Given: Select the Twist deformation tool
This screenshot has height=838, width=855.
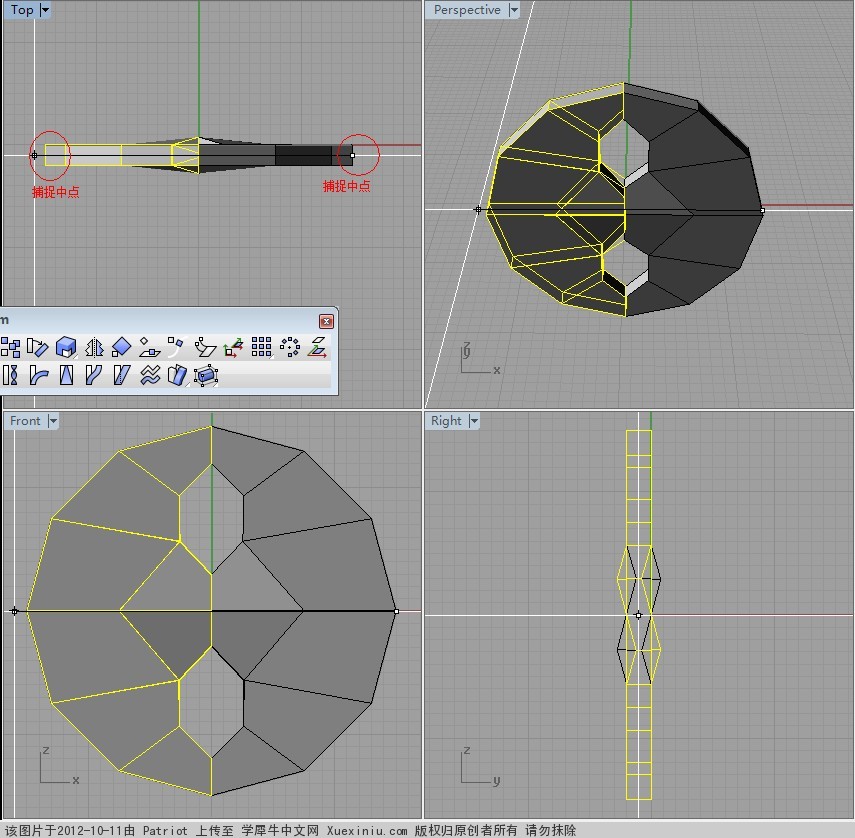Looking at the screenshot, I should pos(10,375).
